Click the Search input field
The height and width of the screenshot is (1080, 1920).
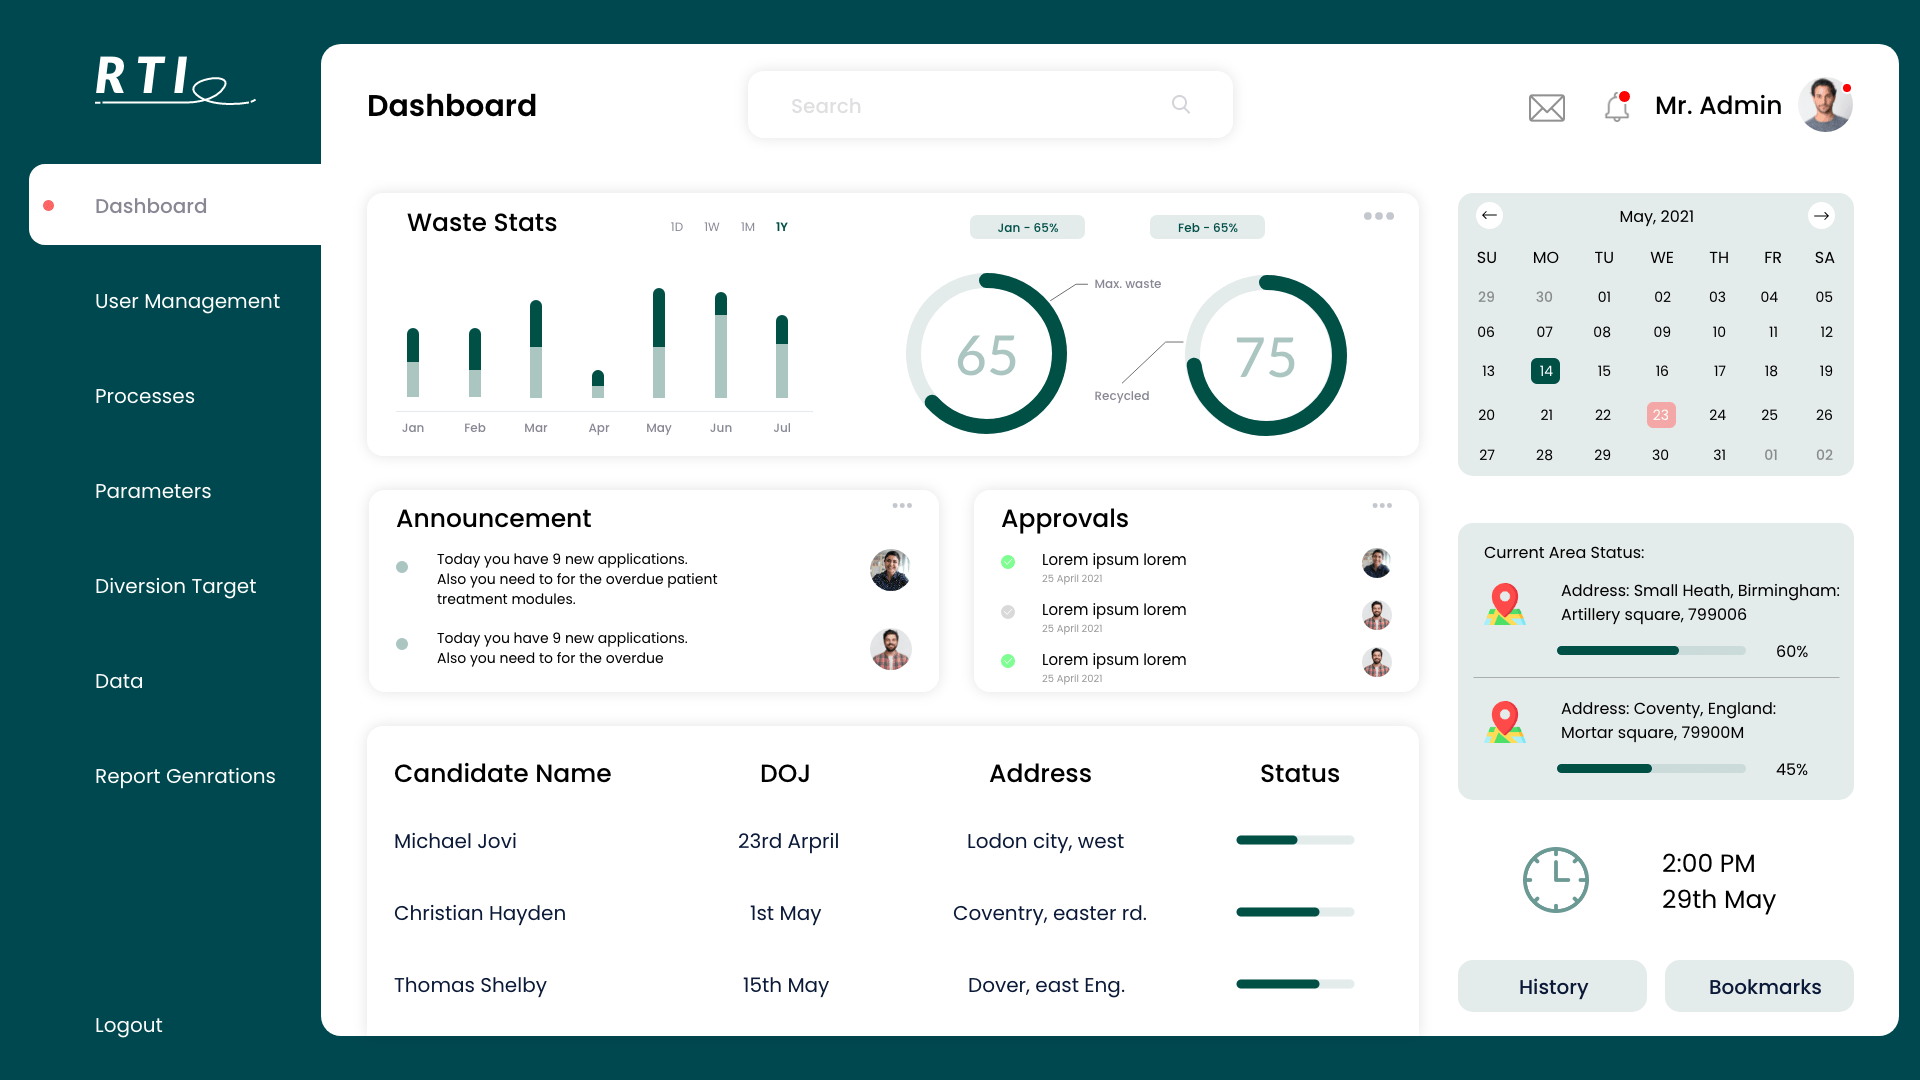click(960, 105)
